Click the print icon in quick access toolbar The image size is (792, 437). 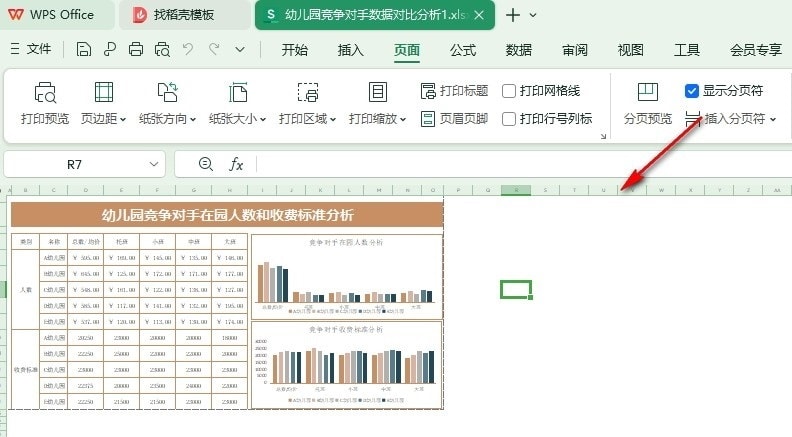(x=136, y=50)
